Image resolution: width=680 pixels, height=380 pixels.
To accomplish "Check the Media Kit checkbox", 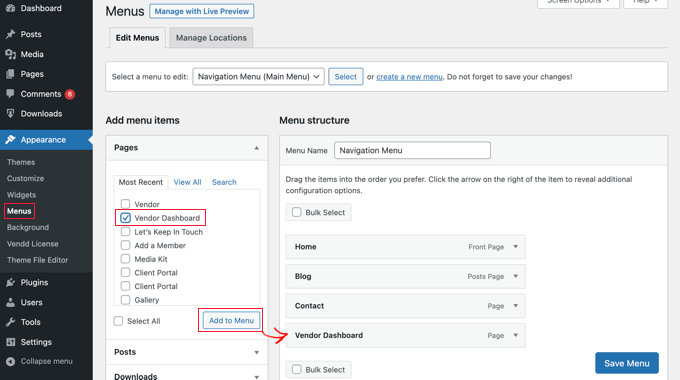I will tap(125, 259).
